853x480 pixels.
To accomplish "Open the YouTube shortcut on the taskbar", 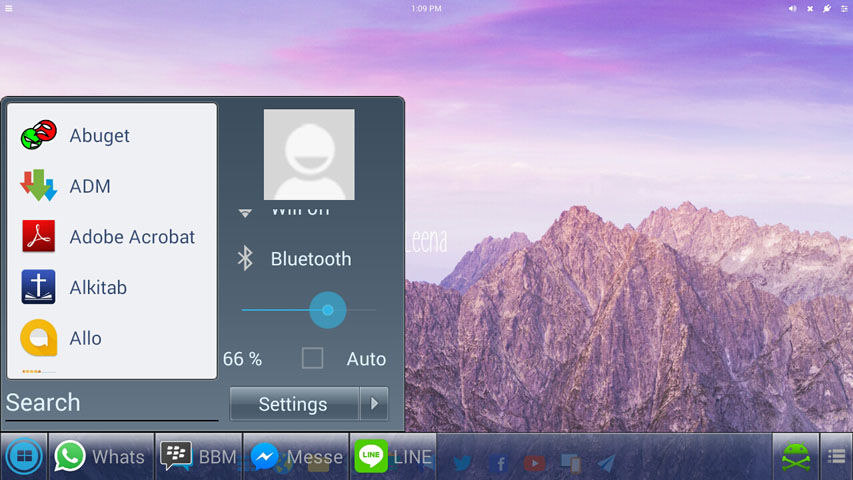I will tap(534, 463).
